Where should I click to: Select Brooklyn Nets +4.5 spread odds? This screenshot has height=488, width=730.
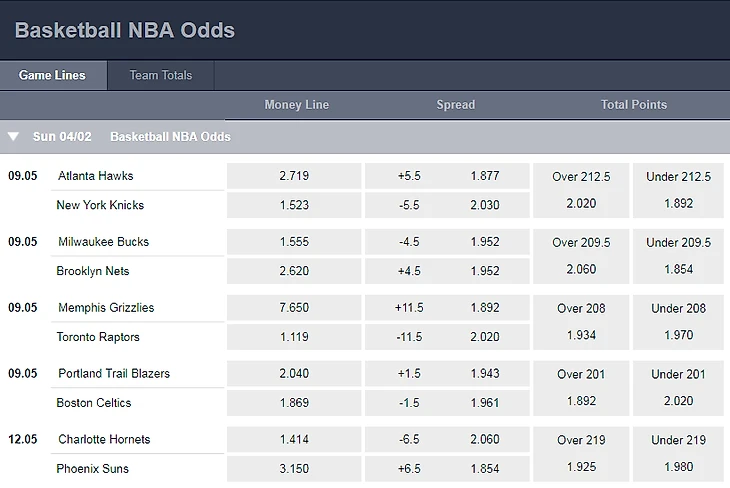click(447, 271)
